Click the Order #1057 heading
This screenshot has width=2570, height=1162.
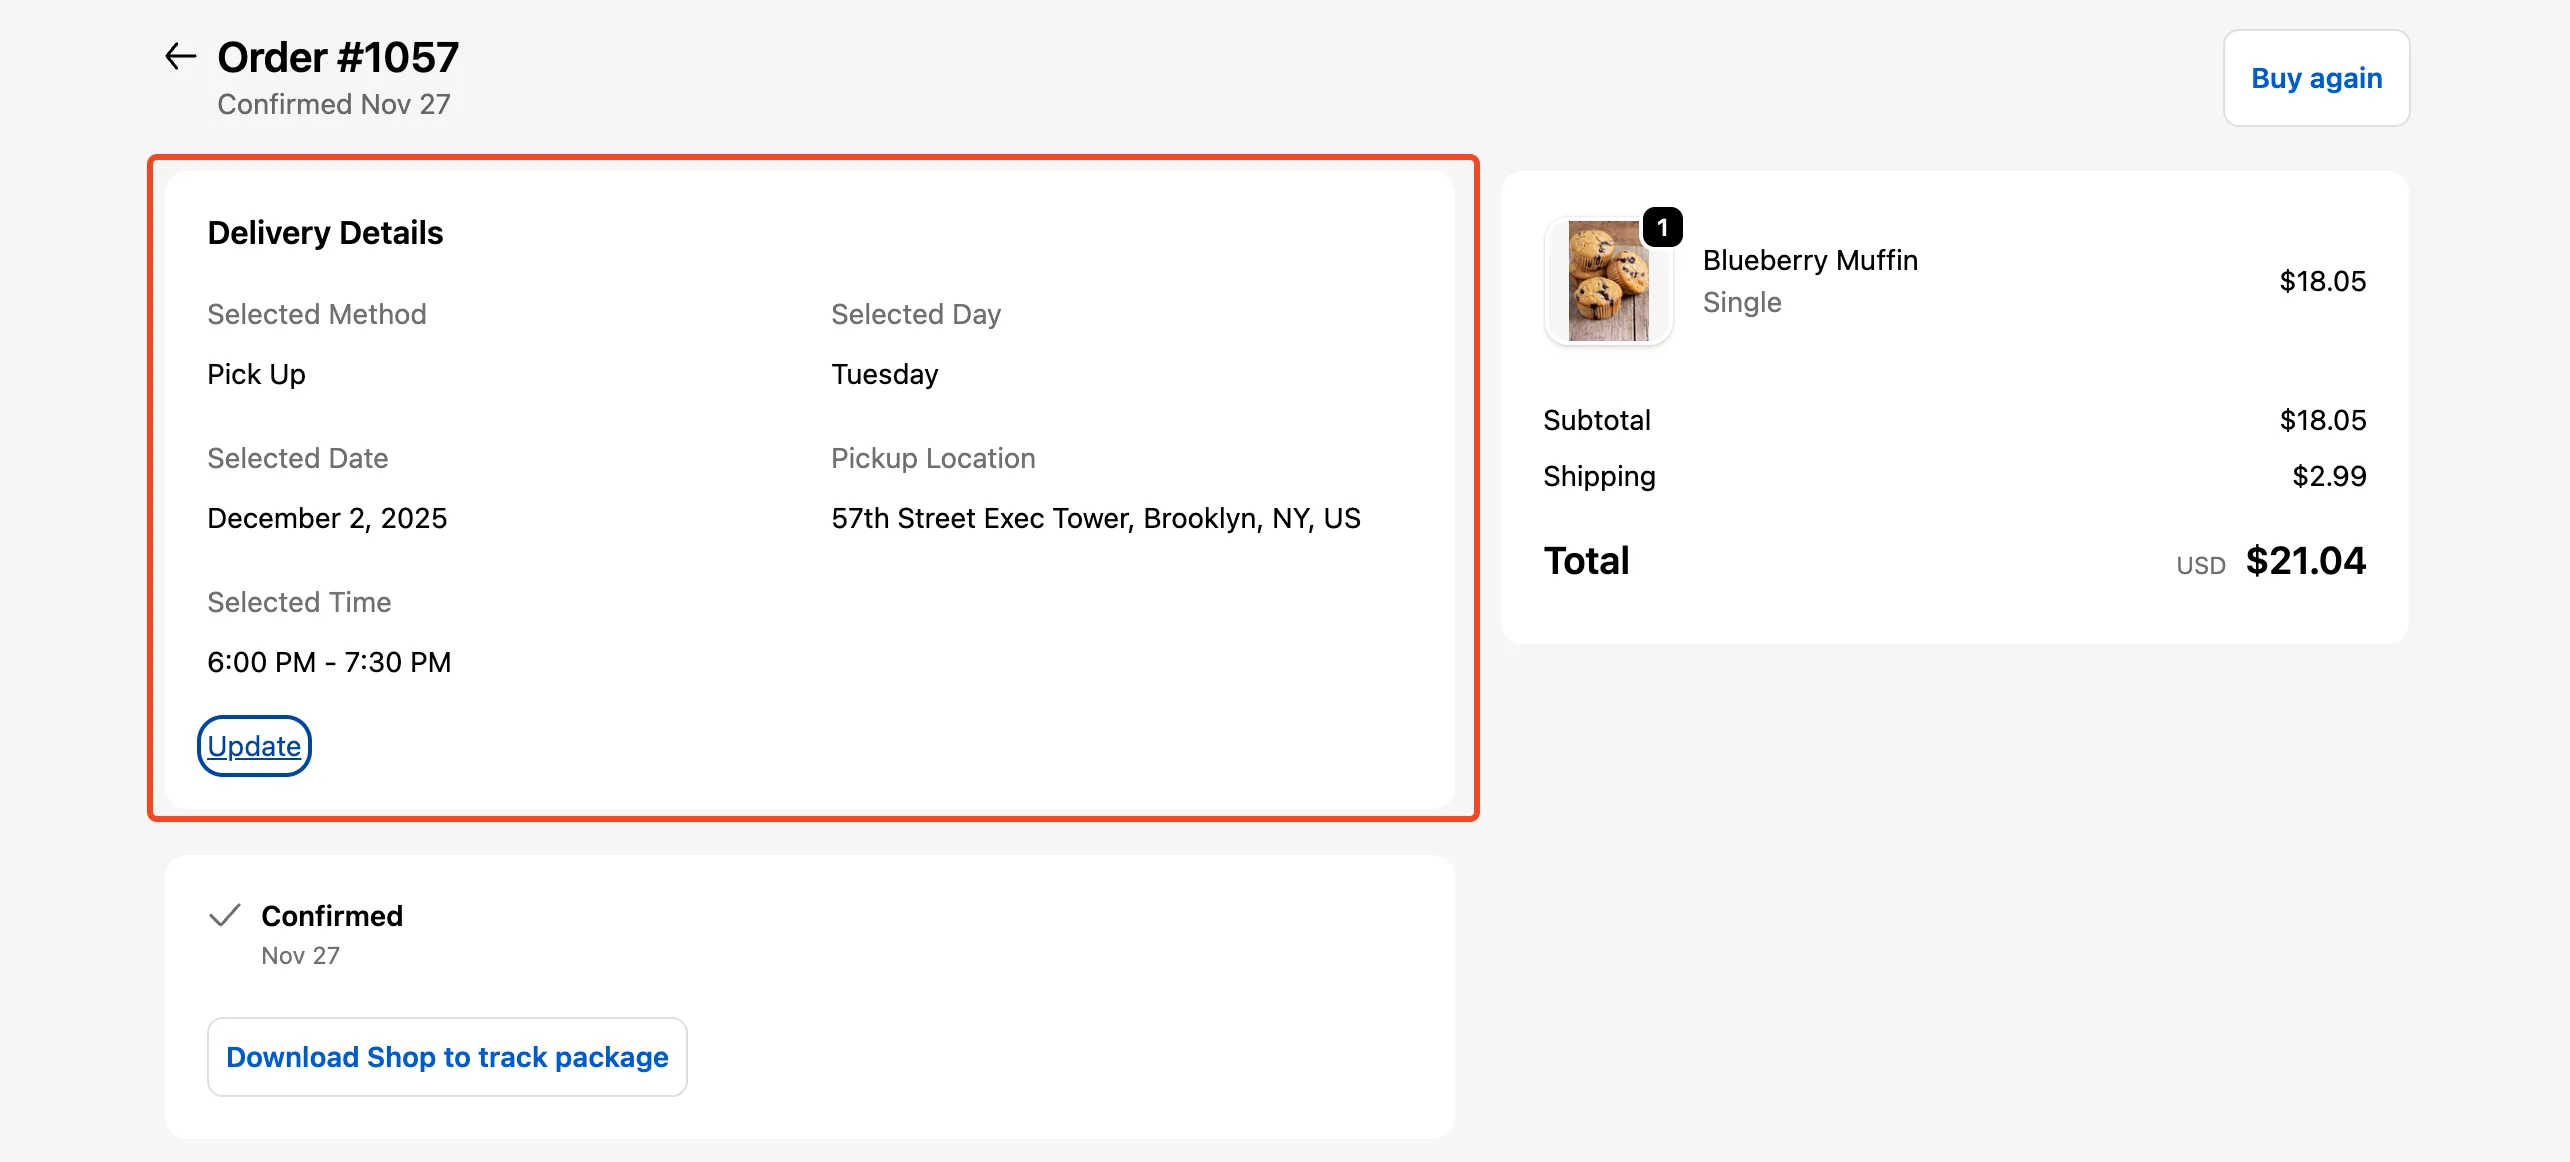pos(338,58)
